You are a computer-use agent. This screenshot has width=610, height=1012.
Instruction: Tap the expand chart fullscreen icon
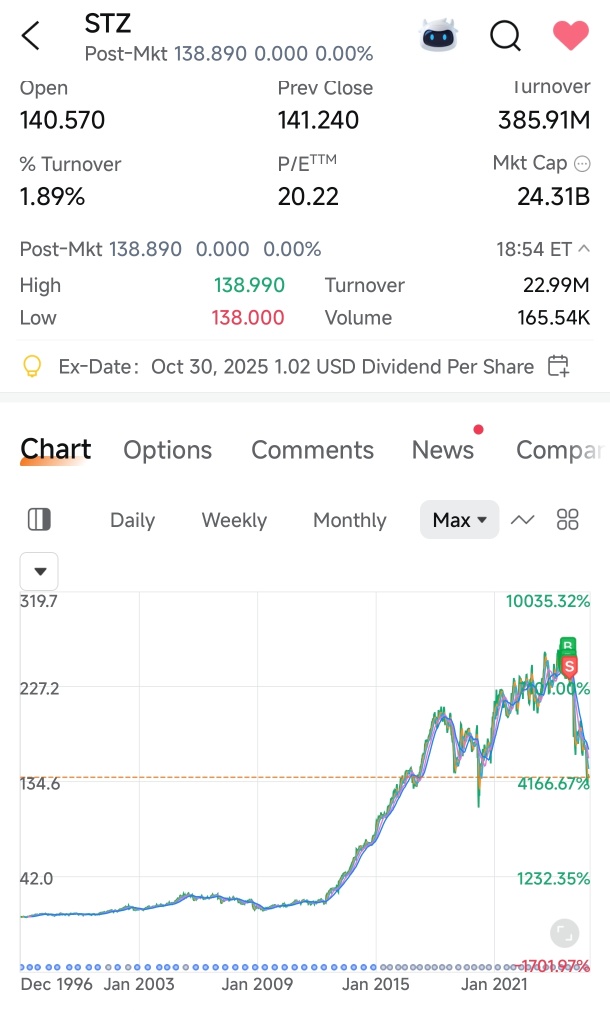(x=565, y=933)
